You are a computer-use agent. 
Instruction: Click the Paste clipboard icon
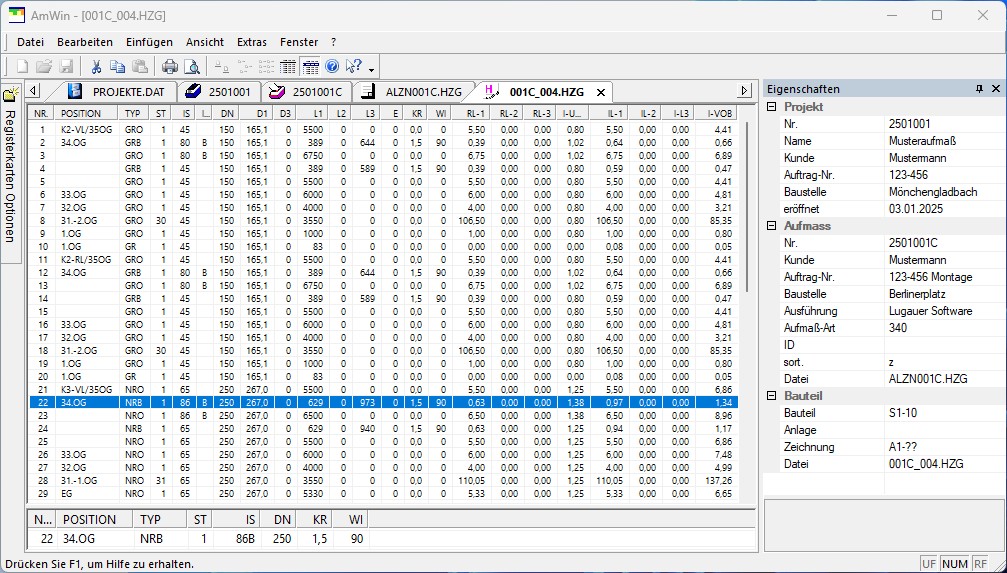tap(139, 66)
